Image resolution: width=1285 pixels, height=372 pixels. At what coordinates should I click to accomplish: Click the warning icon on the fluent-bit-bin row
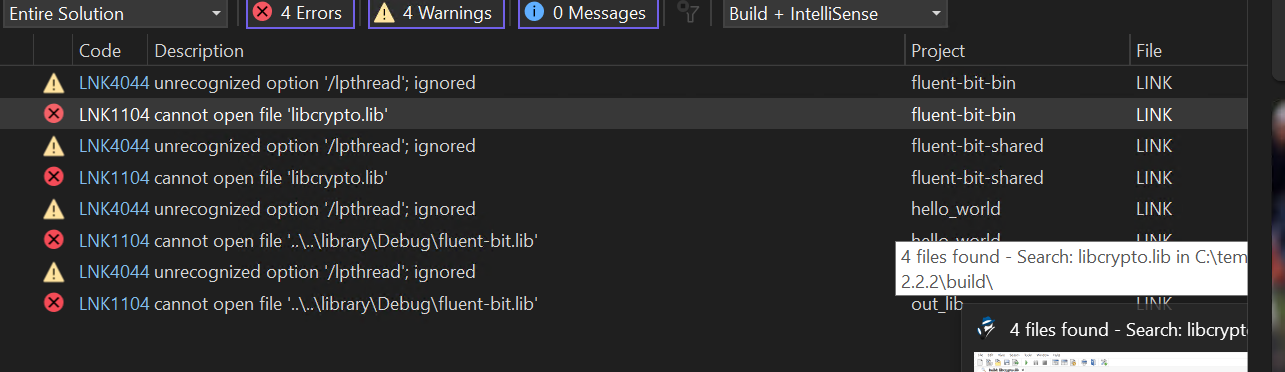coord(54,83)
